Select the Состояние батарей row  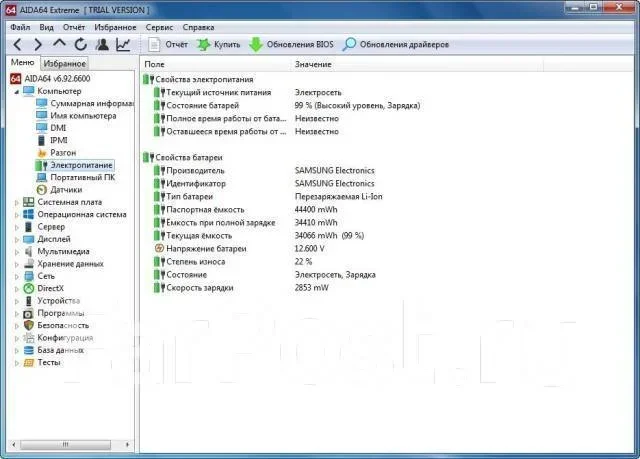287,106
